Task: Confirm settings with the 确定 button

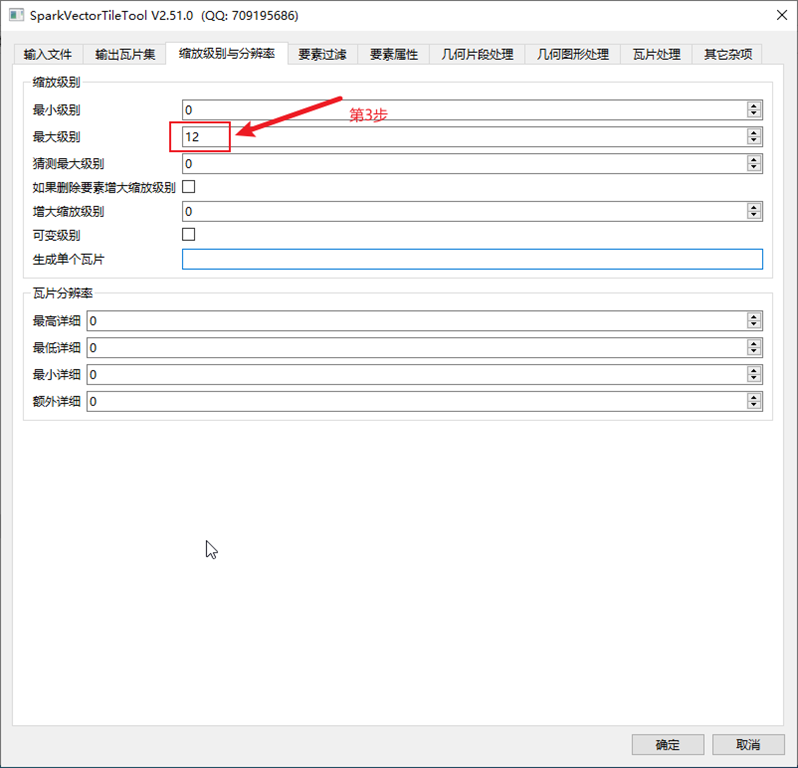Action: click(668, 745)
